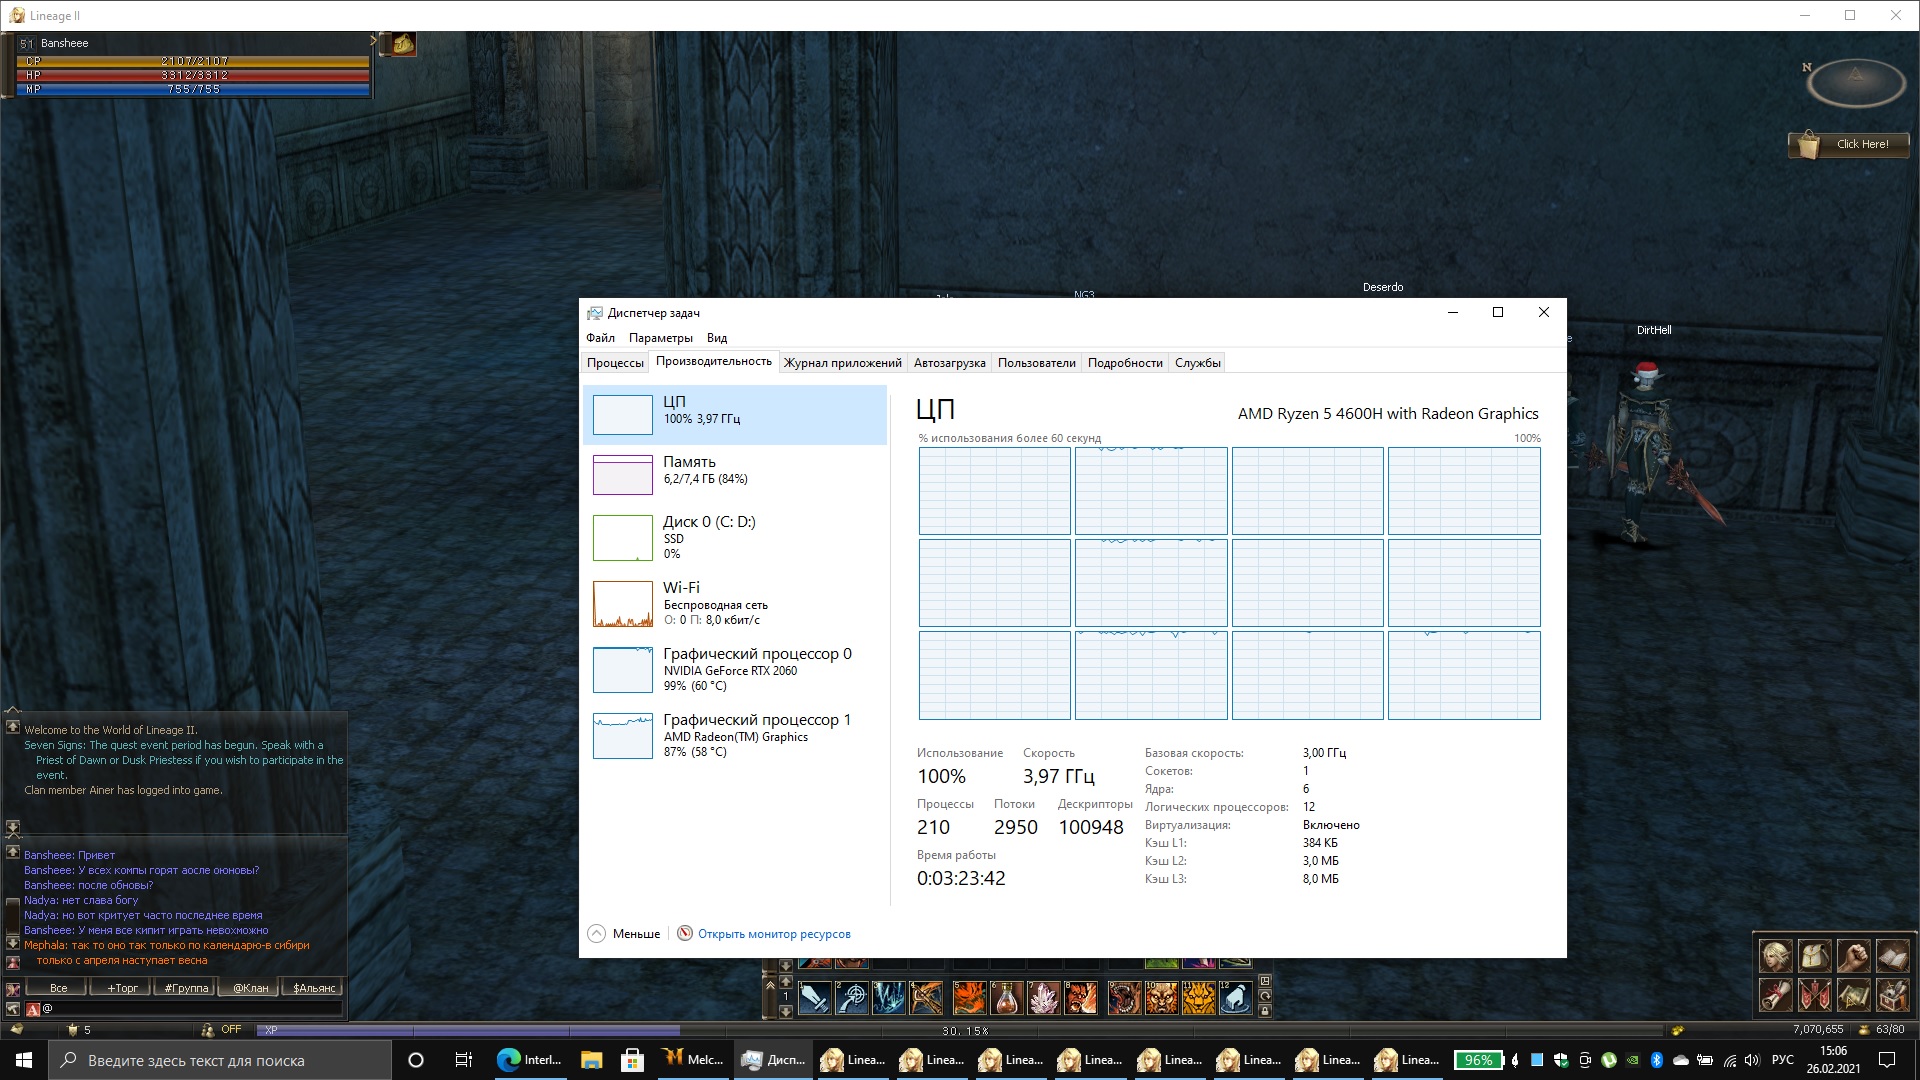Screen dimensions: 1920x1080
Task: Select the ЦП performance item
Action: (735, 414)
